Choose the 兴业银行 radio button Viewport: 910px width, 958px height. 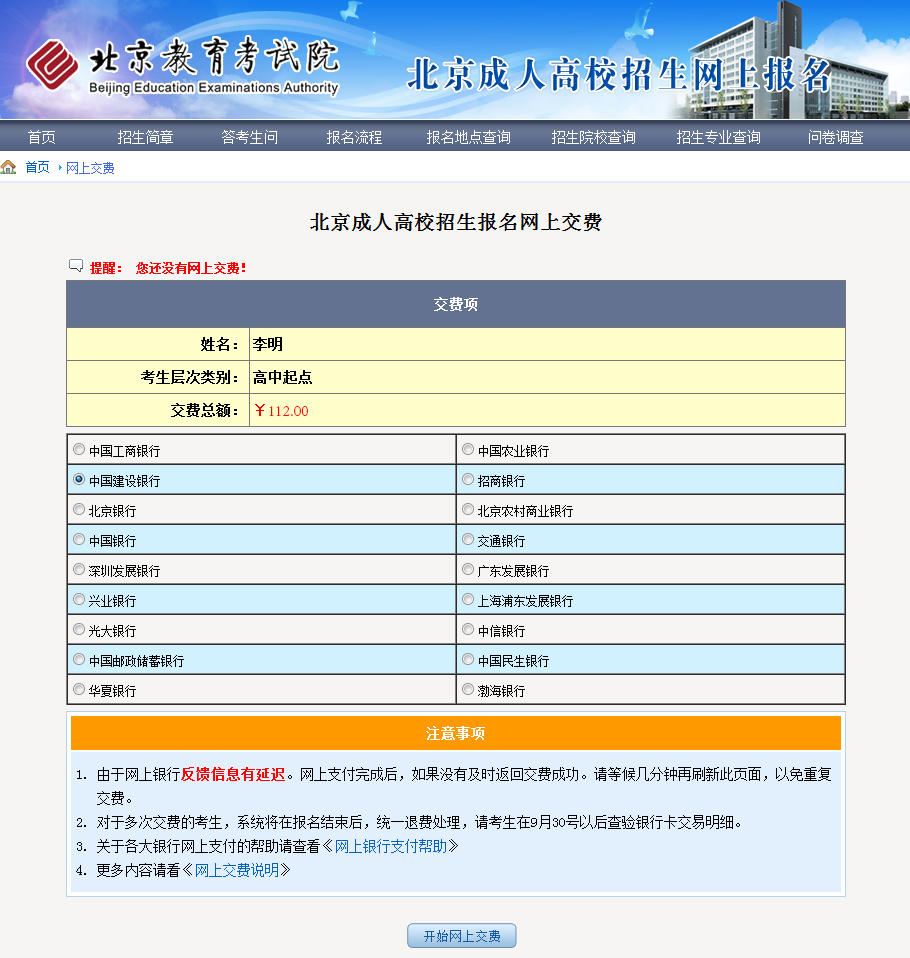tap(79, 599)
